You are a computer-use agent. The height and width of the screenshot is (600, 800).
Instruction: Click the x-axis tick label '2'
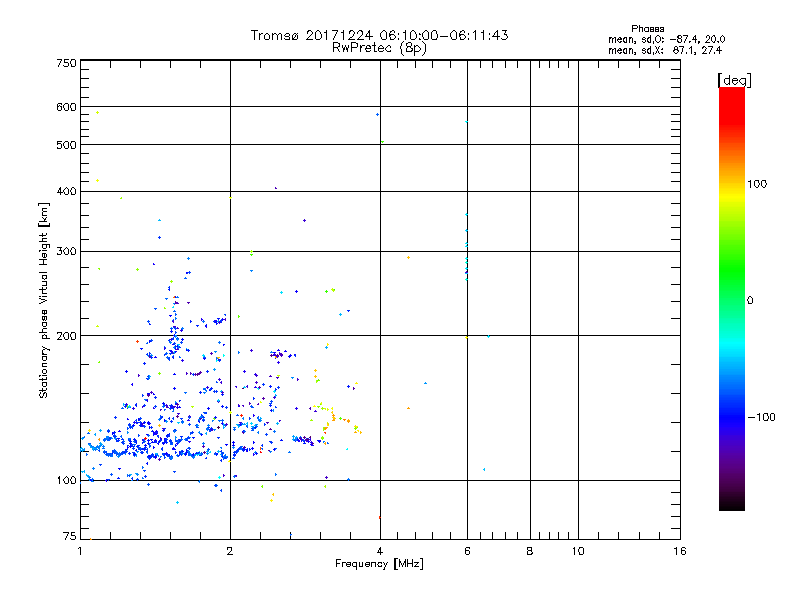click(x=230, y=551)
